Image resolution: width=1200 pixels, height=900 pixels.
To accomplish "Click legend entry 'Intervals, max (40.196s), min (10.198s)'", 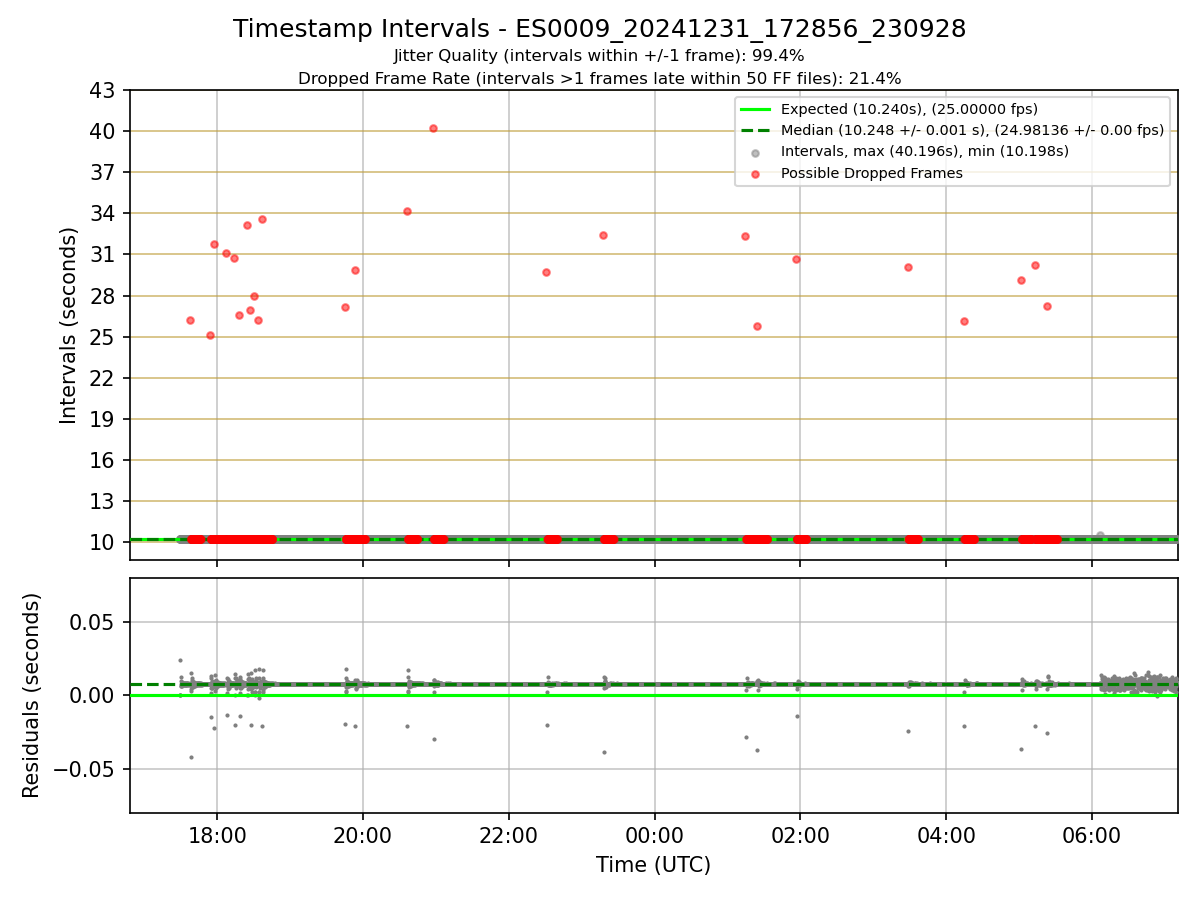I will [925, 151].
